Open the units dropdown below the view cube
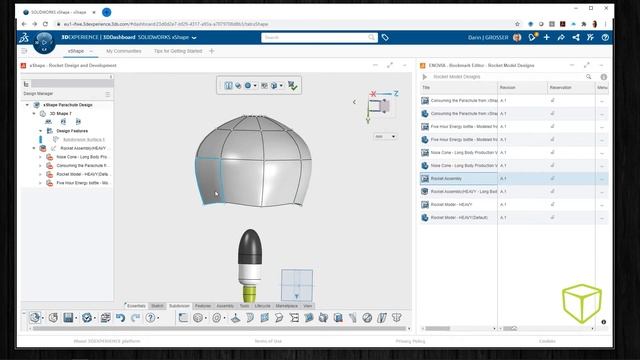Screen dimensions: 640x360 point(385,136)
